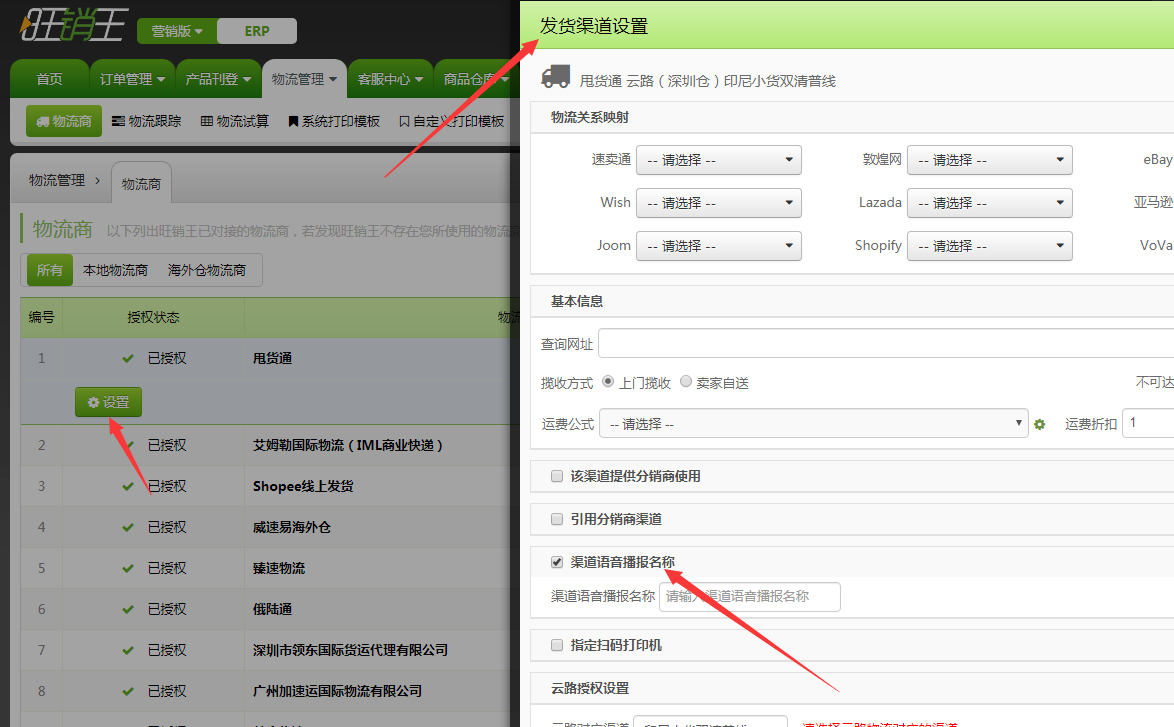Expand the 产品刊登 menu
Viewport: 1174px width, 727px height.
218,79
